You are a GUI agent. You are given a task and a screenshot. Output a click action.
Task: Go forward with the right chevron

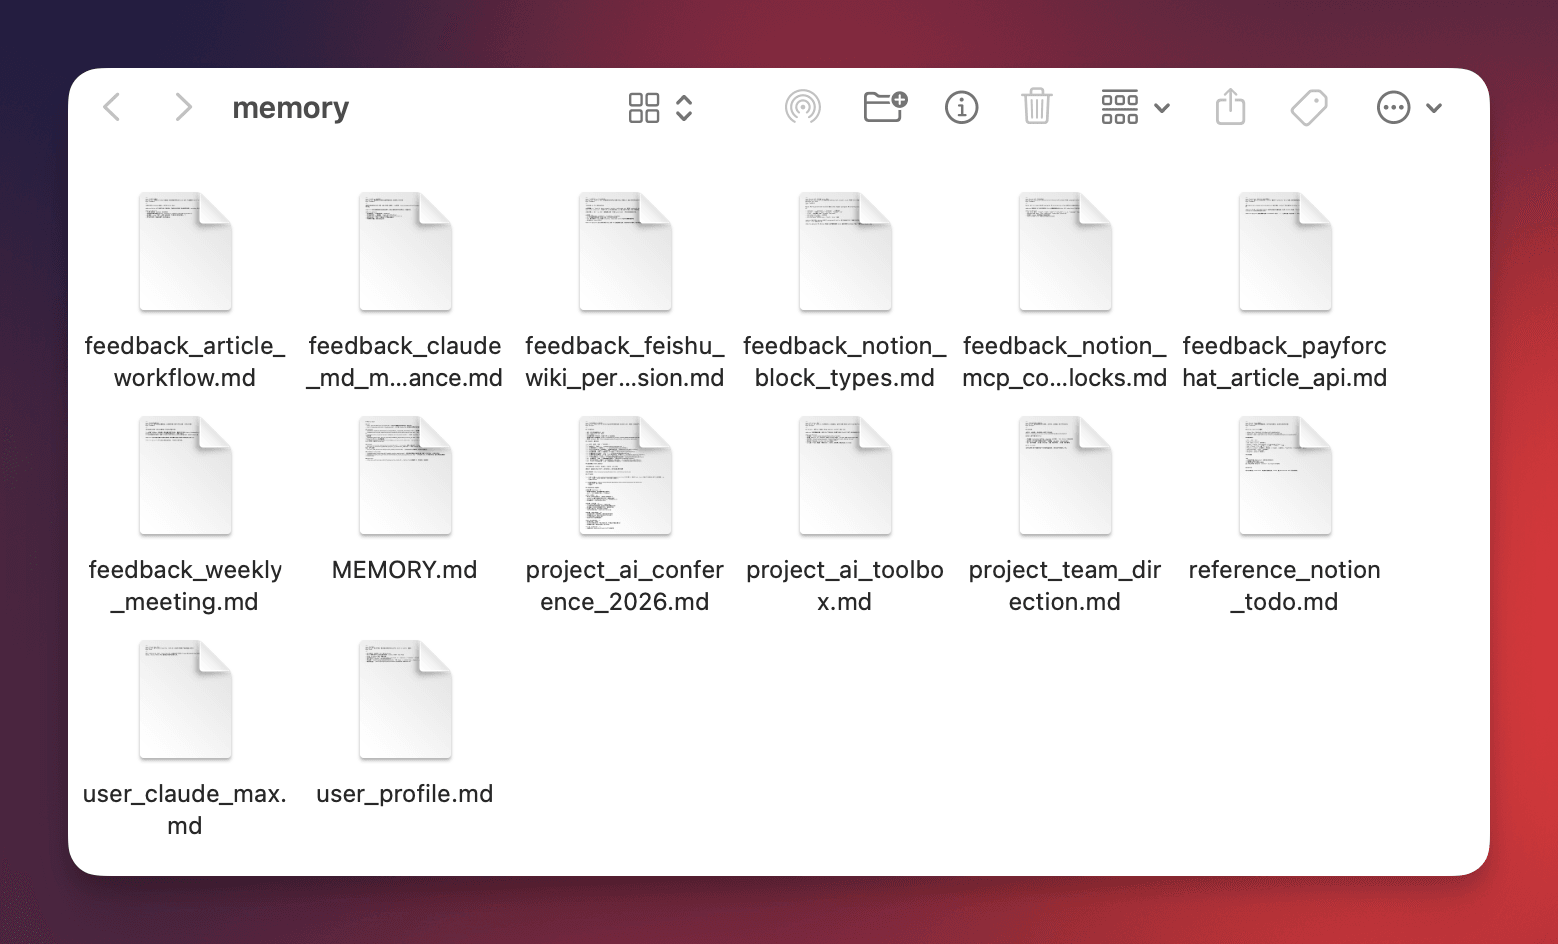coord(183,107)
